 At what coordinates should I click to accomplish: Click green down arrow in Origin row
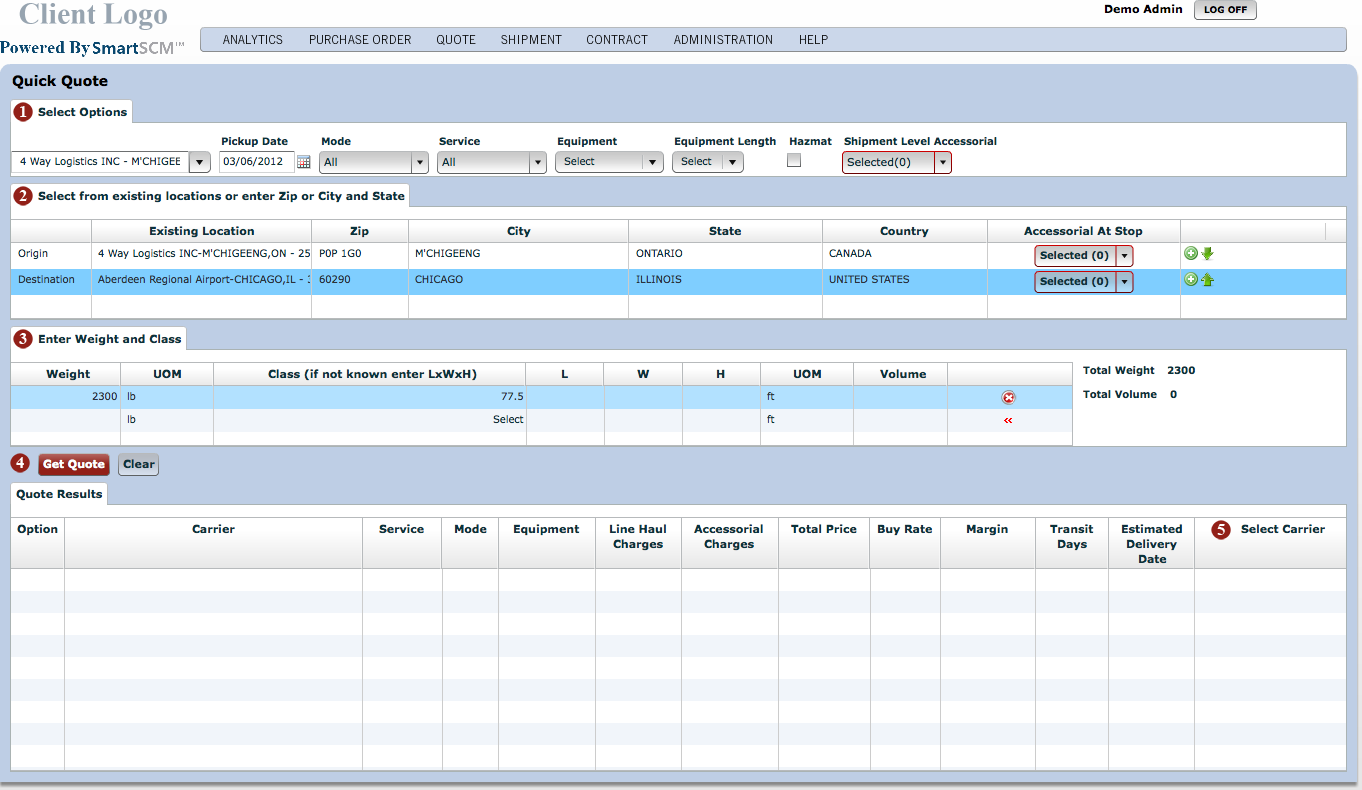pyautogui.click(x=1207, y=254)
